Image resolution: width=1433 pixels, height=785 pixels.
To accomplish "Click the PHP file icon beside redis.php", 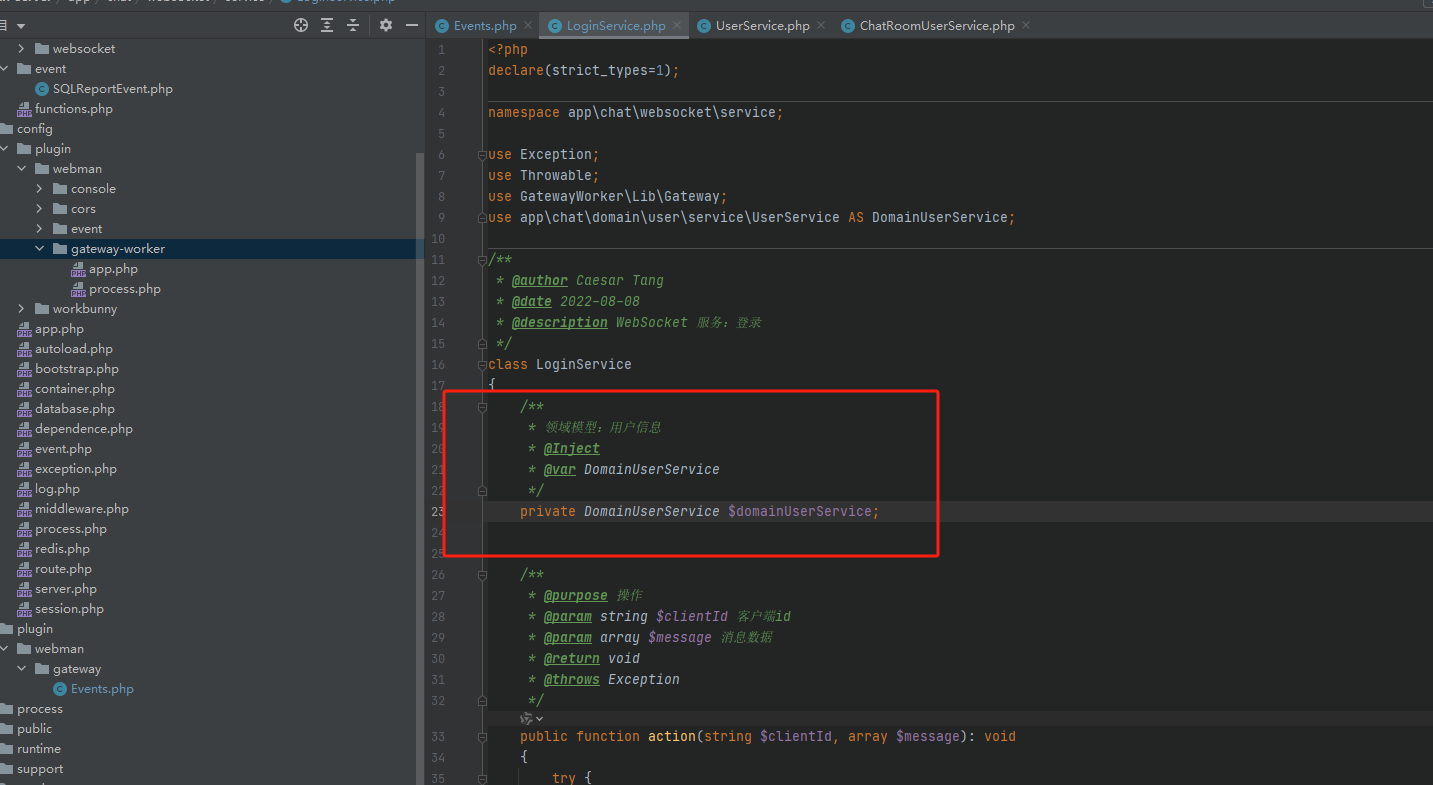I will click(24, 549).
